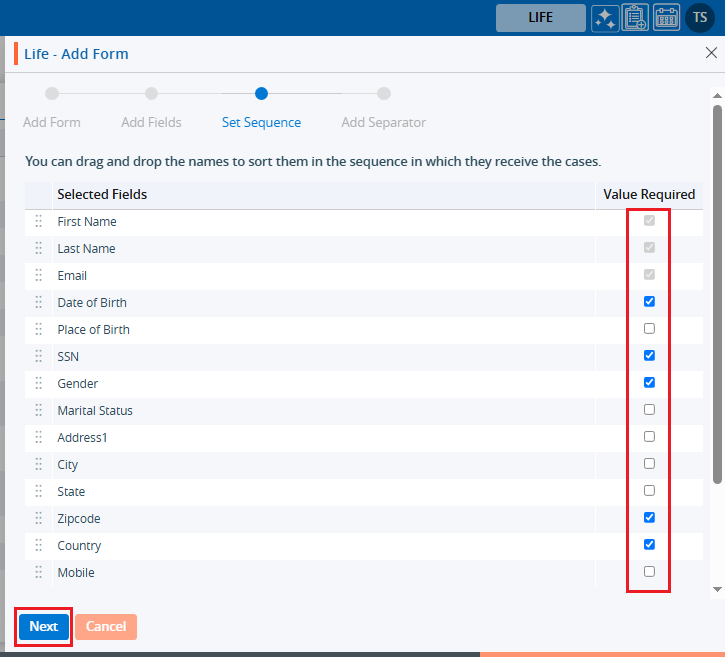Click the drag handle beside Zipcode
Viewport: 725px width, 657px height.
39,519
